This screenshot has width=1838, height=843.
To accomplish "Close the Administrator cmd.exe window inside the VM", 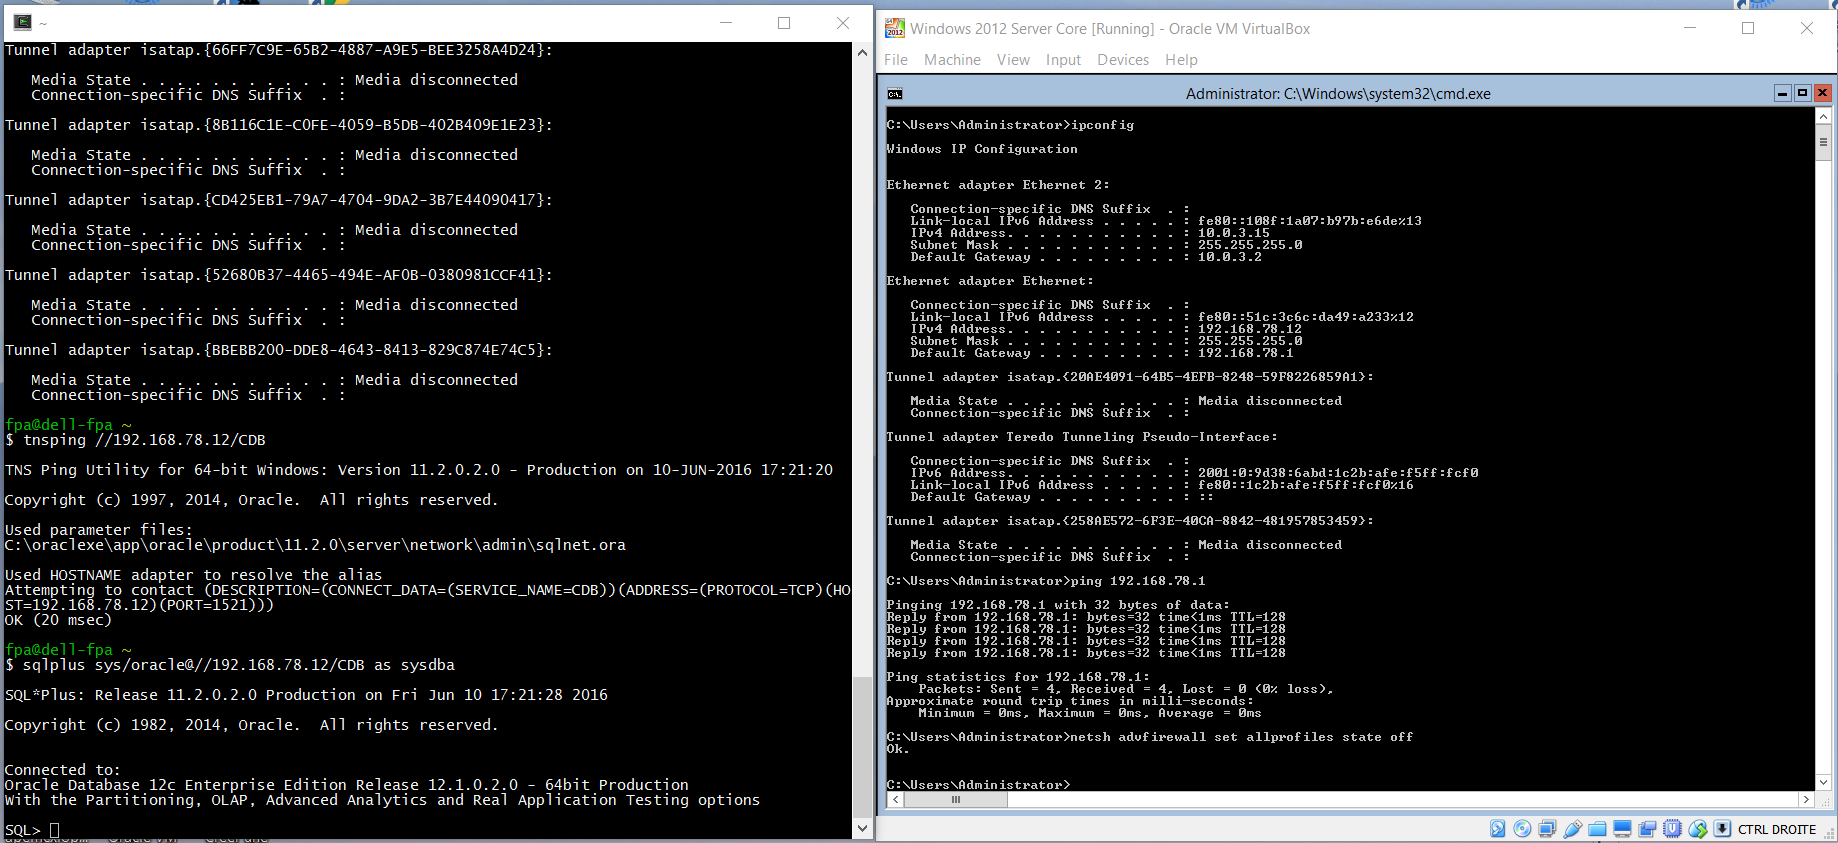I will coord(1822,93).
